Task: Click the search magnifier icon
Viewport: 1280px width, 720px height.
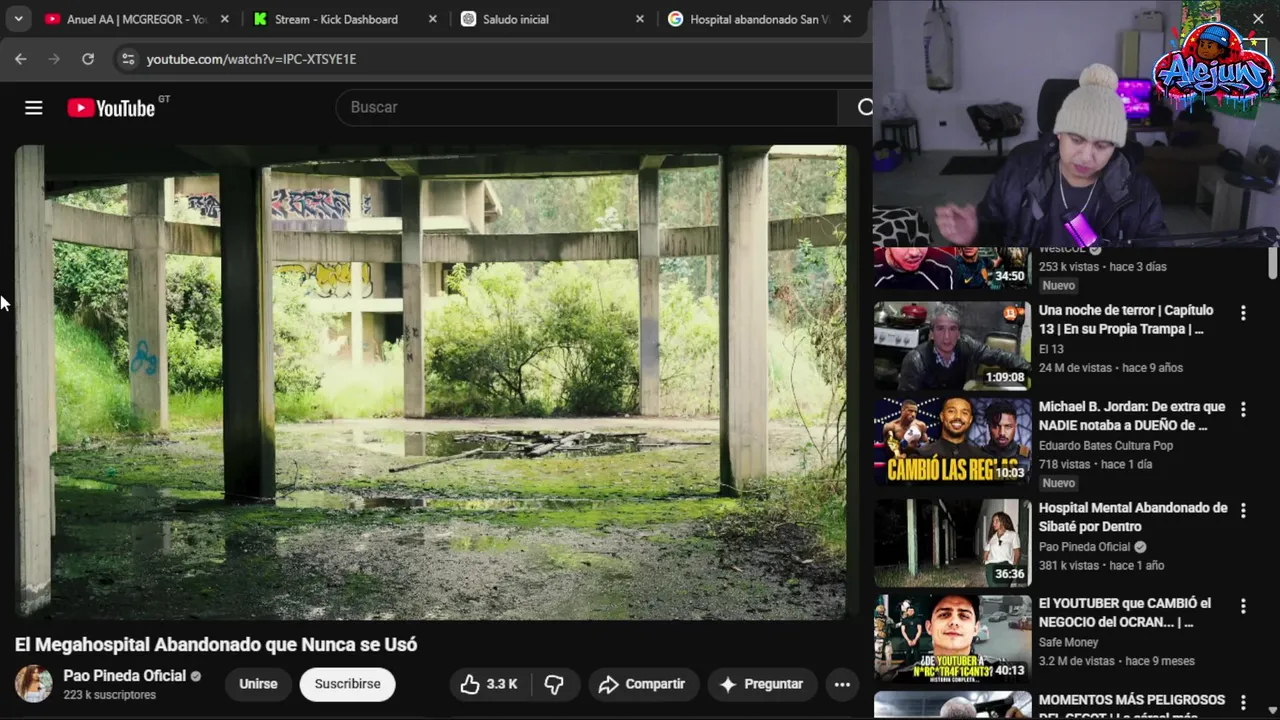Action: click(x=864, y=108)
